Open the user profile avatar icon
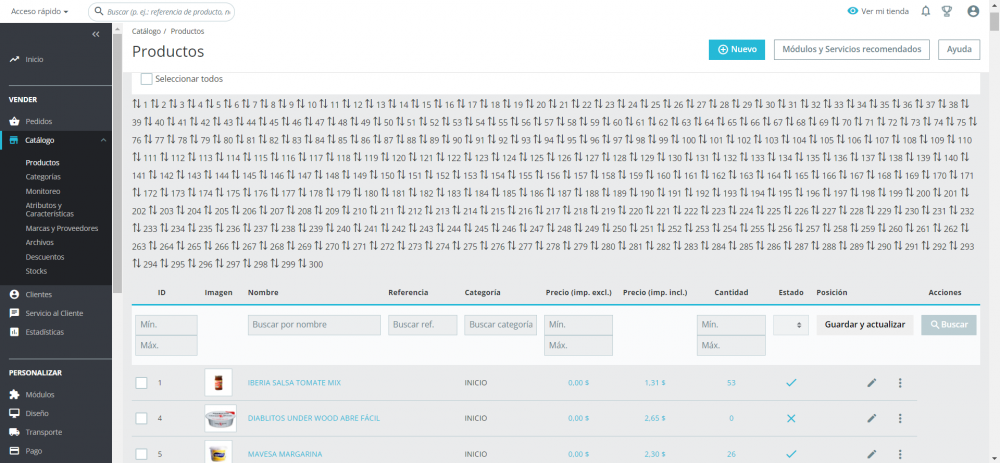 (x=973, y=11)
